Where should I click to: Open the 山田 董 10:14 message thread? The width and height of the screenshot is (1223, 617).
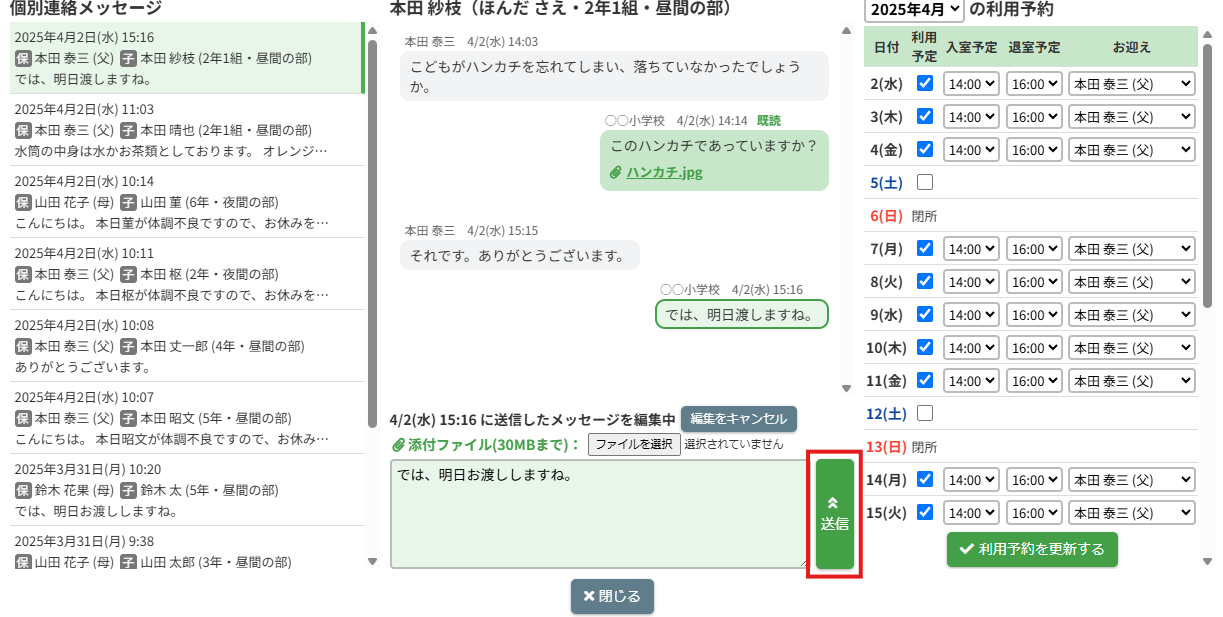point(185,202)
